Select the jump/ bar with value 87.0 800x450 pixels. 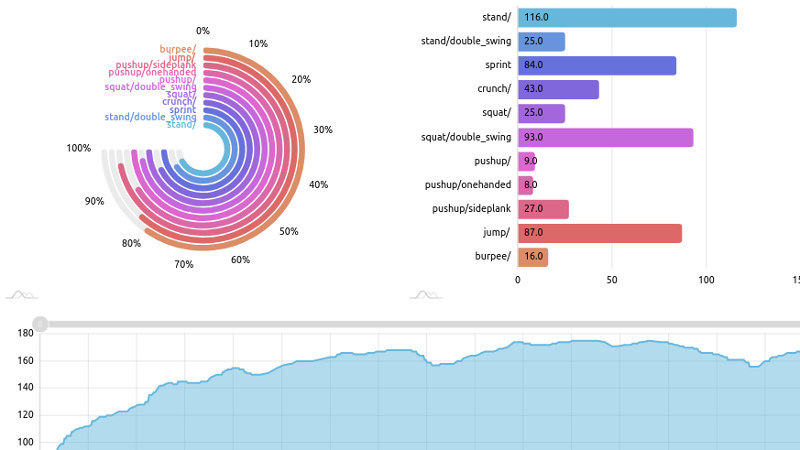[599, 233]
